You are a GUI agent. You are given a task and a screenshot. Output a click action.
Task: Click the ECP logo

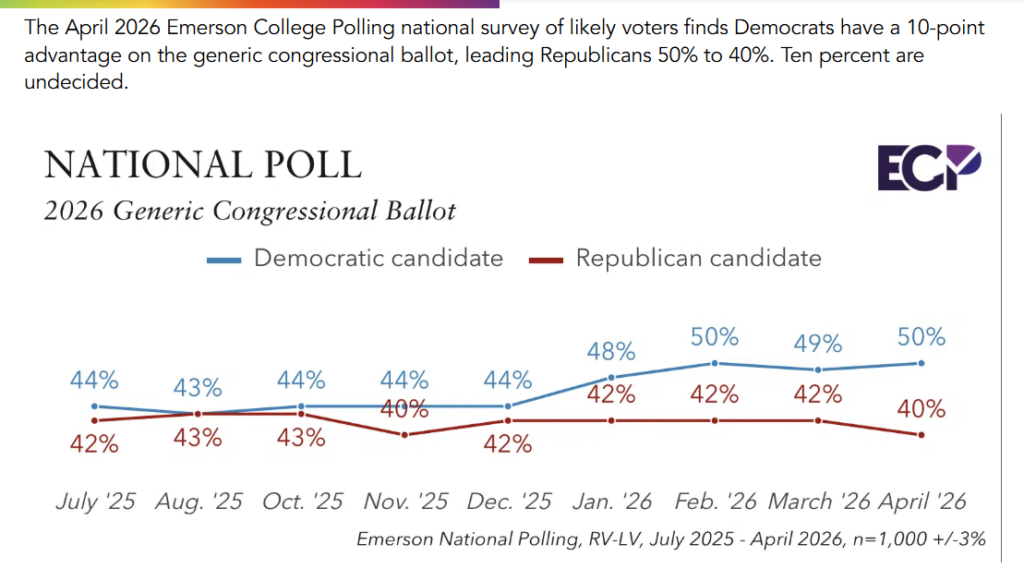pyautogui.click(x=929, y=168)
